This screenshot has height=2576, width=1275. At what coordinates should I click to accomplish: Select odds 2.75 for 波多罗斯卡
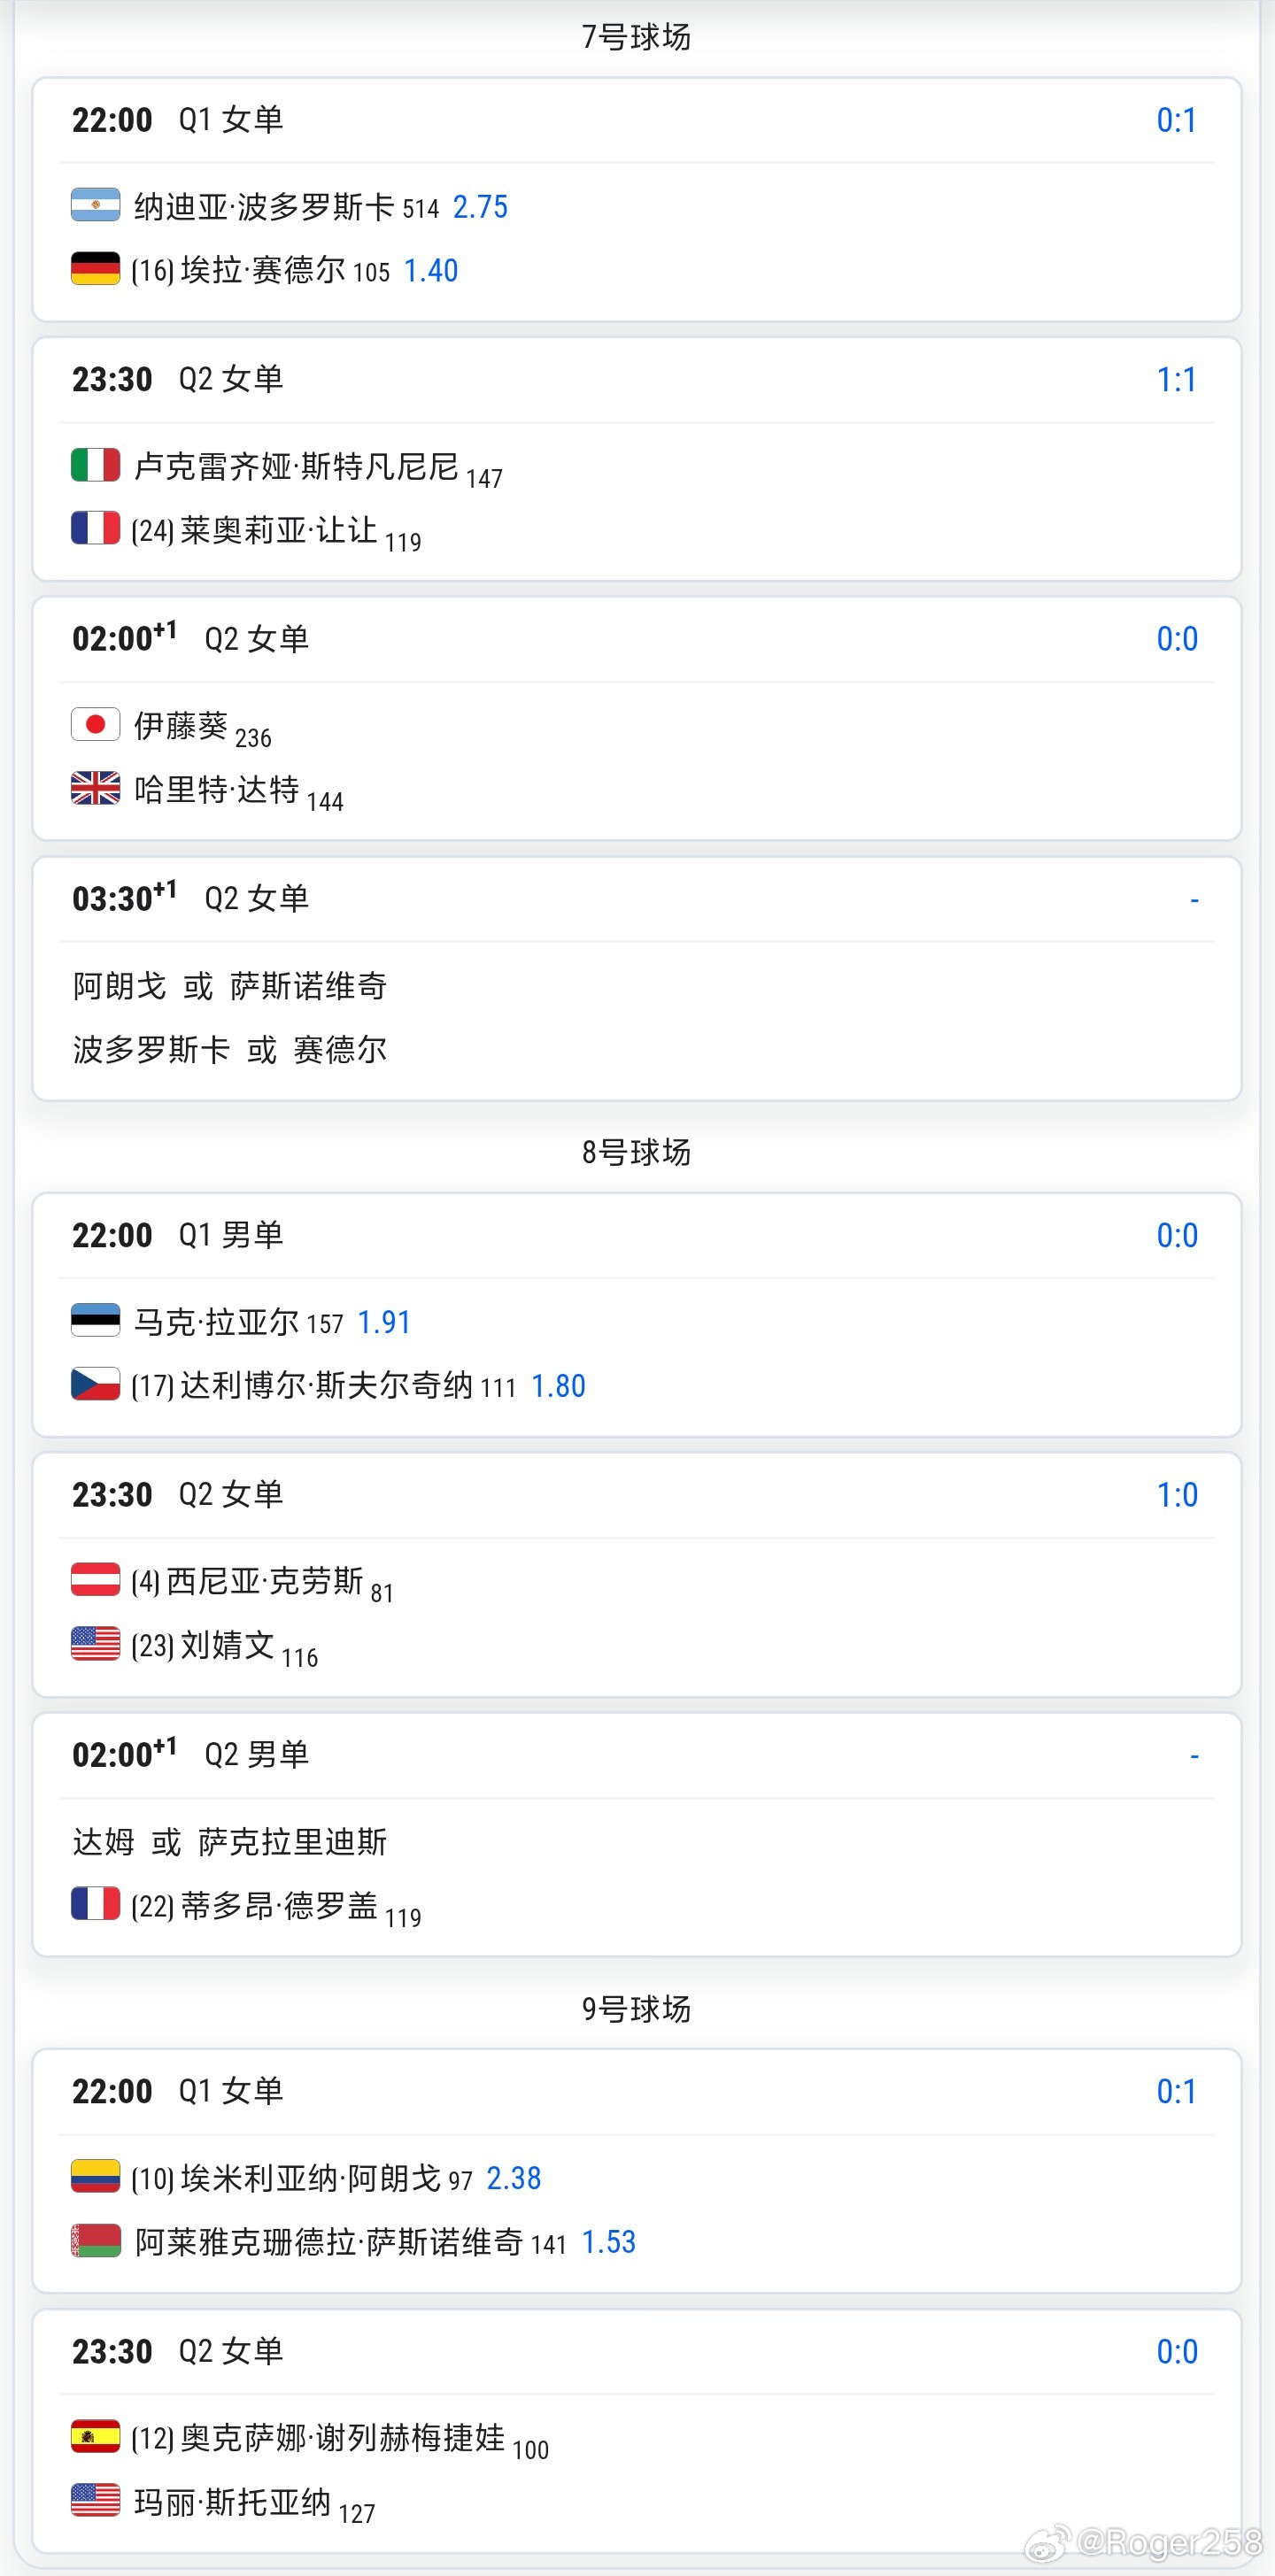click(x=480, y=207)
